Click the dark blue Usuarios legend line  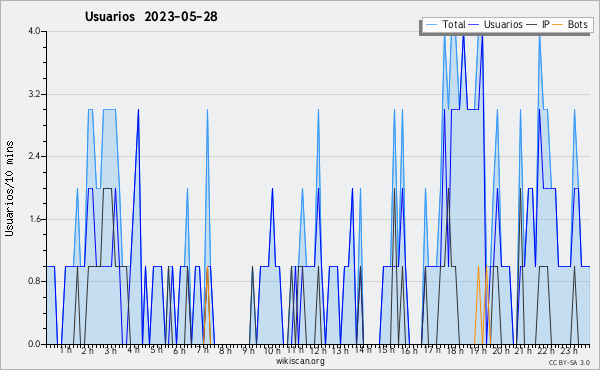pyautogui.click(x=474, y=25)
